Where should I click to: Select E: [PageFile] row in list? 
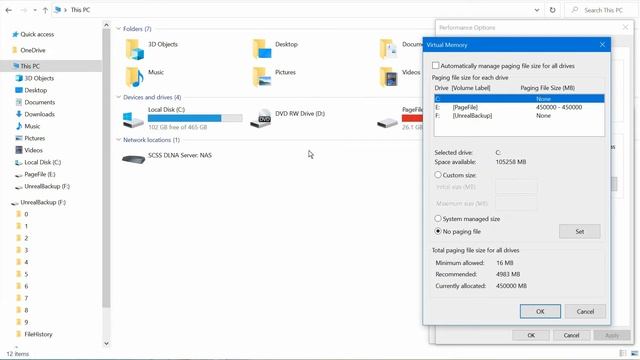pyautogui.click(x=519, y=107)
